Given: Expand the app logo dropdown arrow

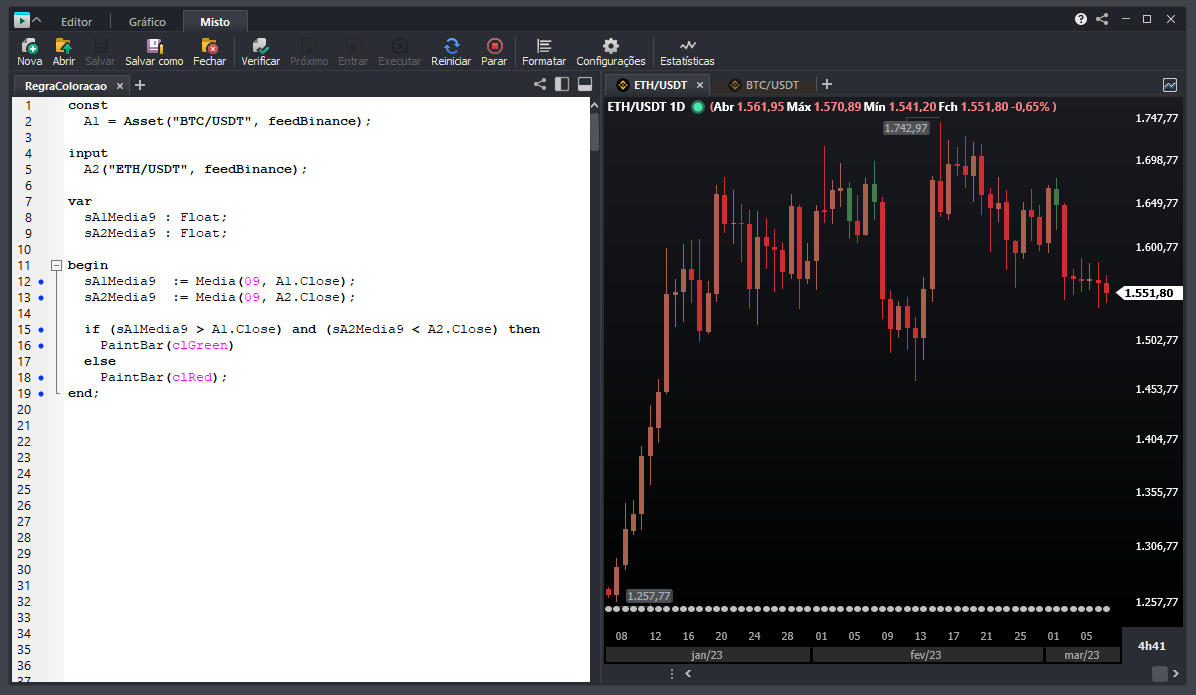Looking at the screenshot, I should point(37,21).
